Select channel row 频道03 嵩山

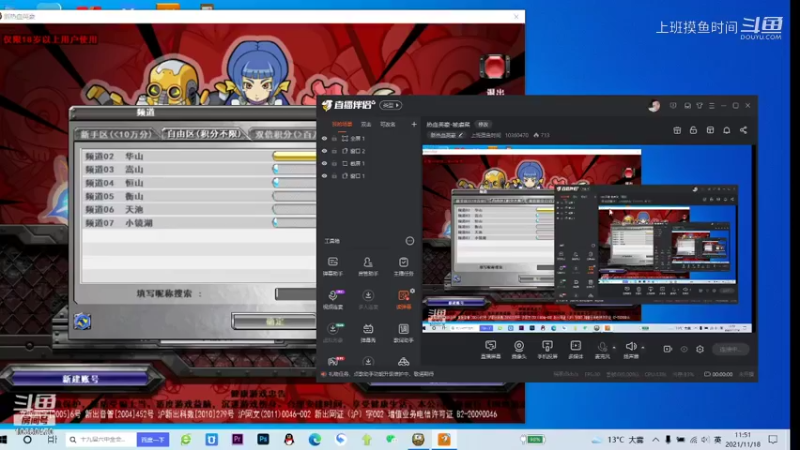[198, 169]
